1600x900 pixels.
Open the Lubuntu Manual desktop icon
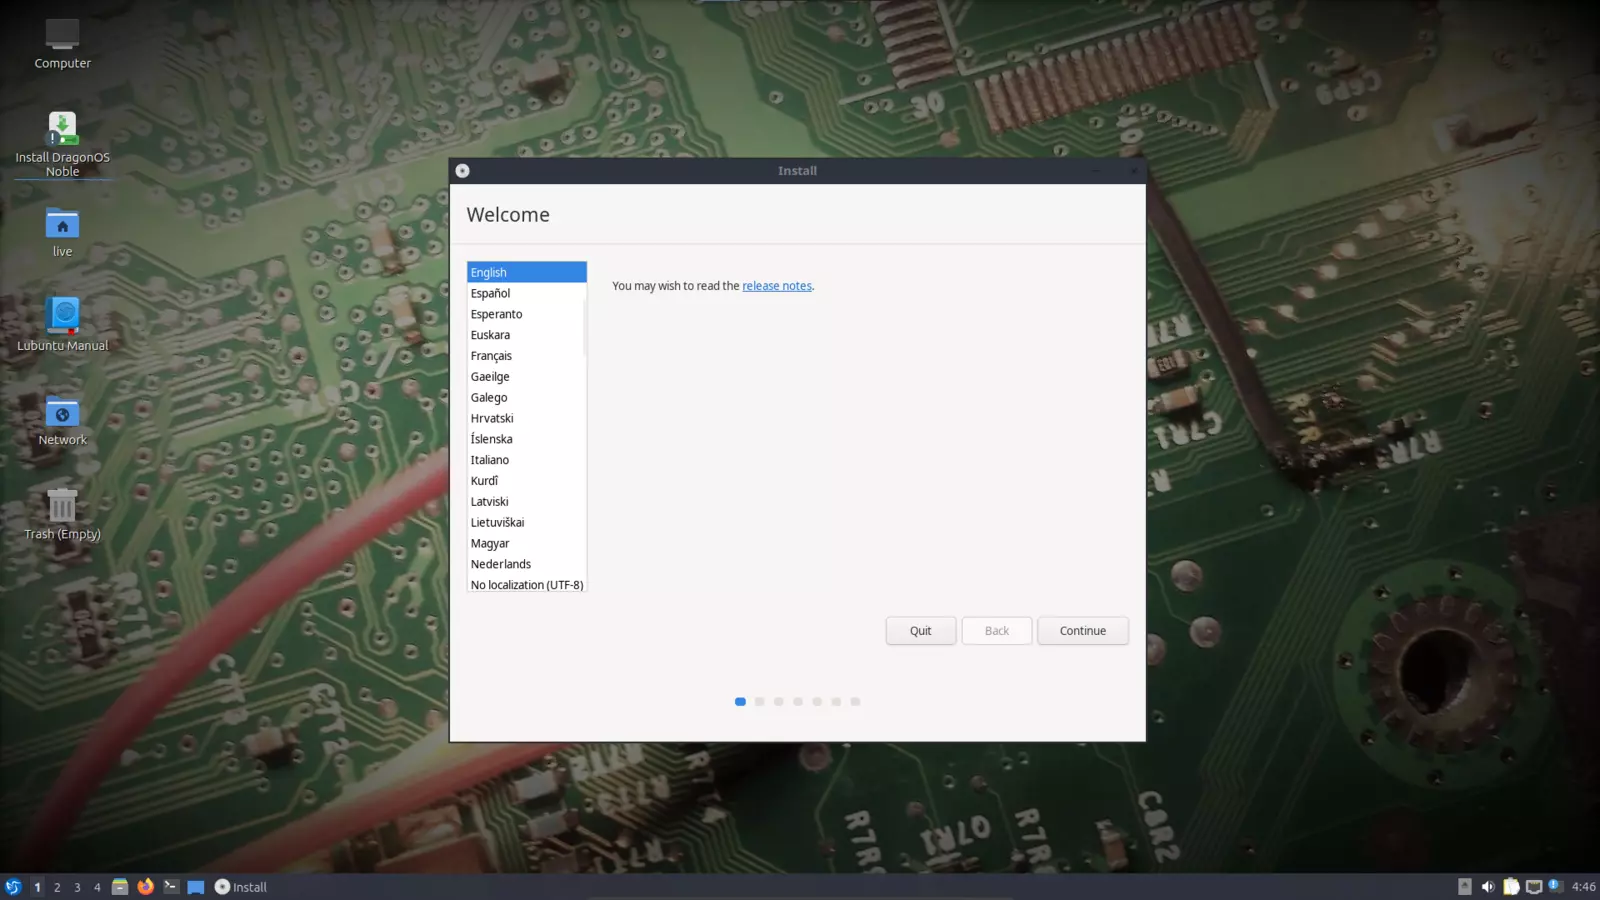tap(62, 325)
